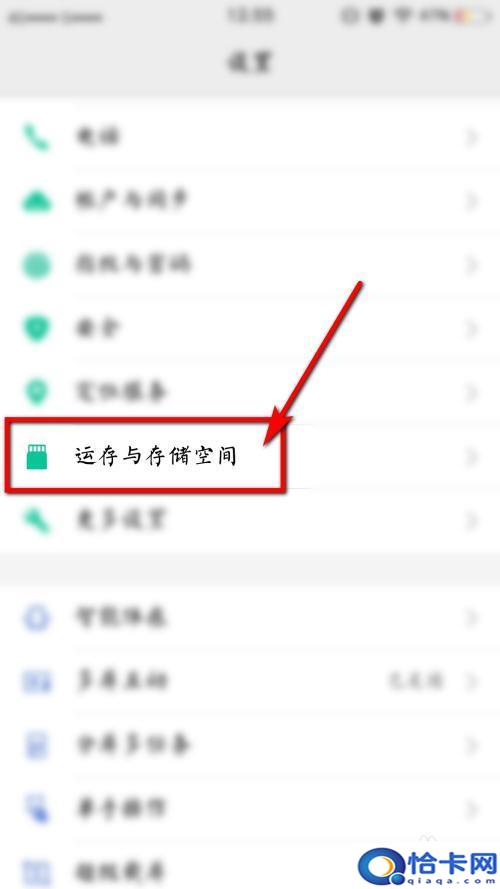The height and width of the screenshot is (889, 500).
Task: Open the multi-screen row showing a gray status
Action: pos(250,680)
